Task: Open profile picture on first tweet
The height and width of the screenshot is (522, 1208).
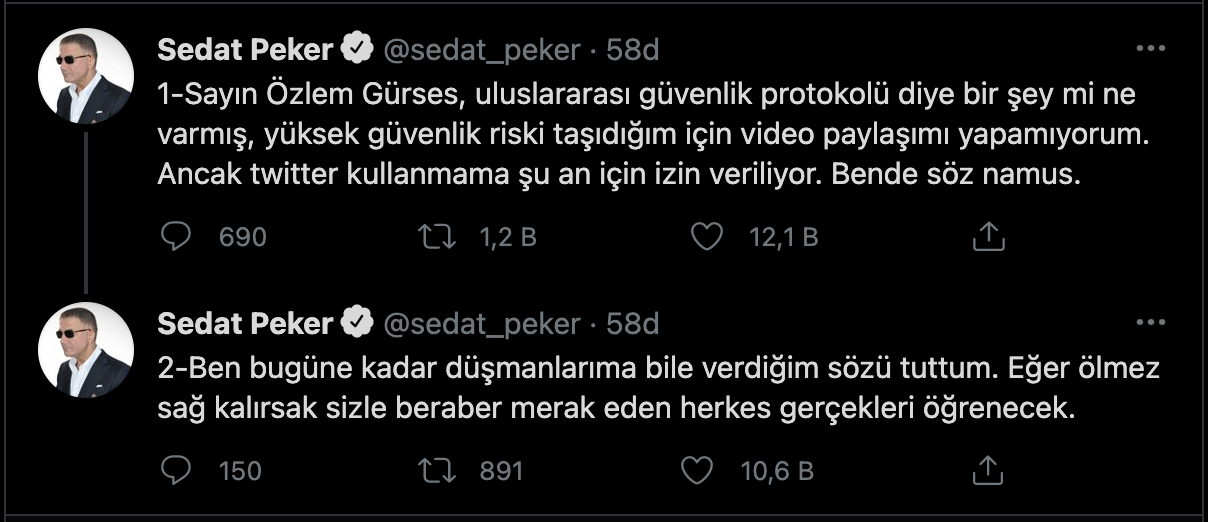Action: [86, 76]
